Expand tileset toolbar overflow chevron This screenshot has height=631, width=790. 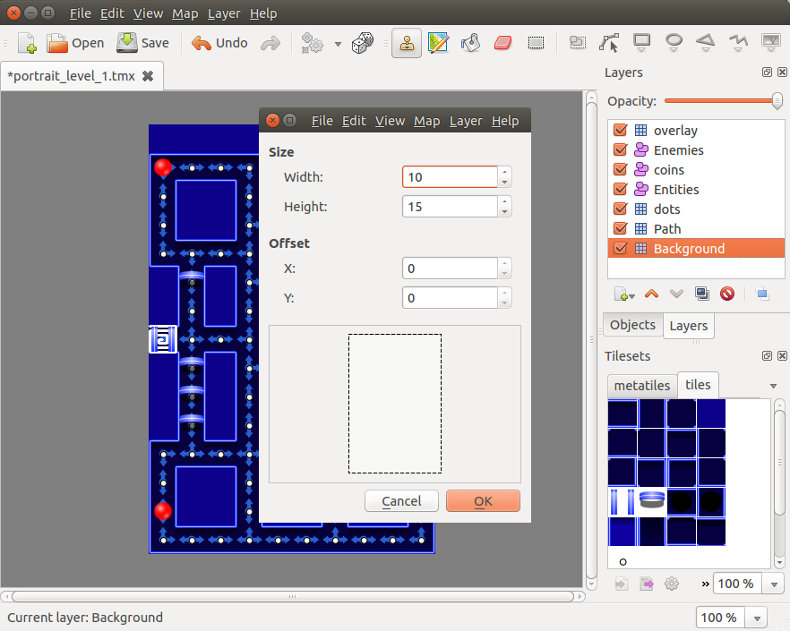pos(705,584)
